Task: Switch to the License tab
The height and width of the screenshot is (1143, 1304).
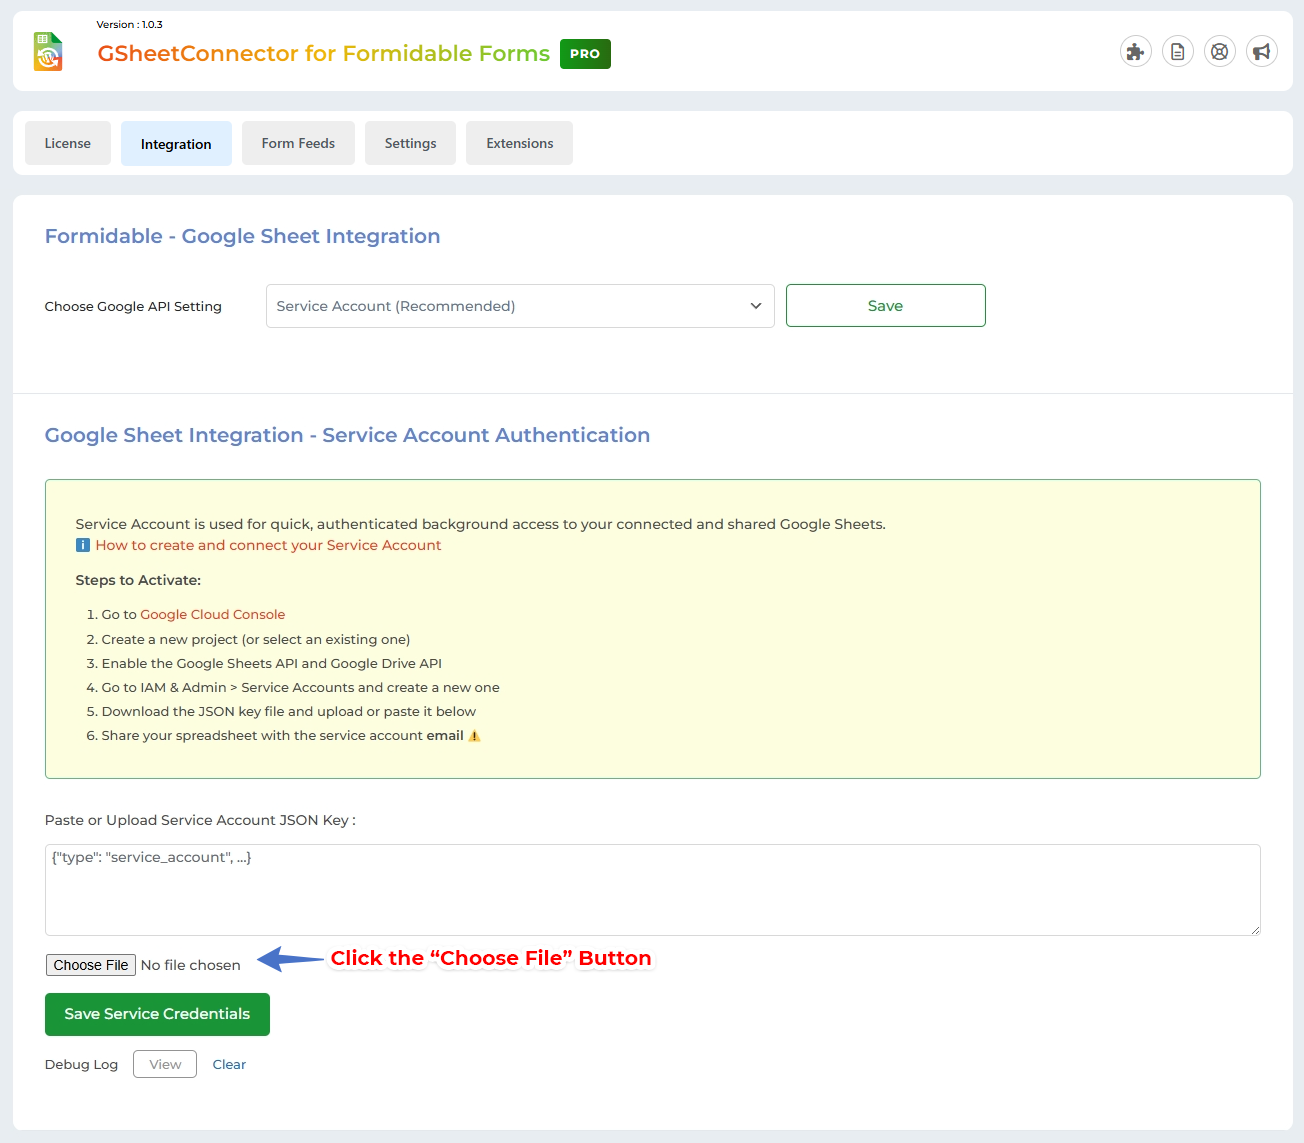Action: 67,143
